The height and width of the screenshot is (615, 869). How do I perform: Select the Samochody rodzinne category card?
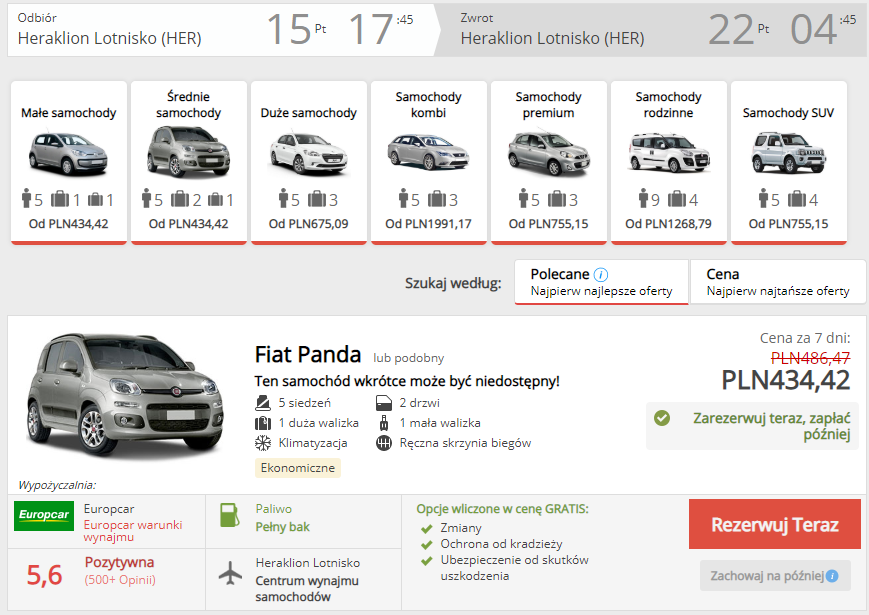[668, 163]
